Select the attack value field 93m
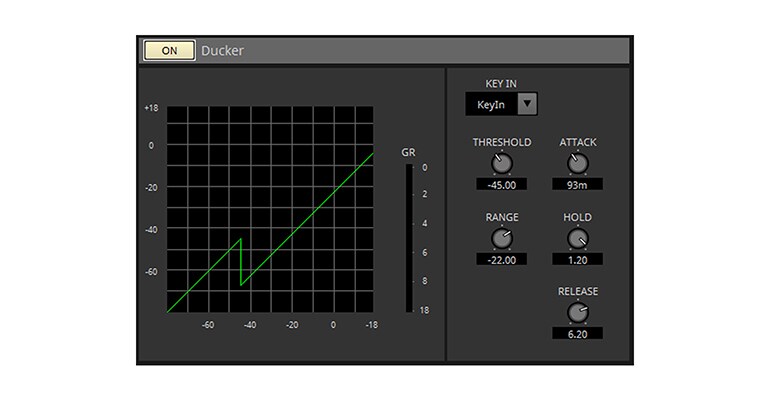This screenshot has width=770, height=400. coord(577,185)
